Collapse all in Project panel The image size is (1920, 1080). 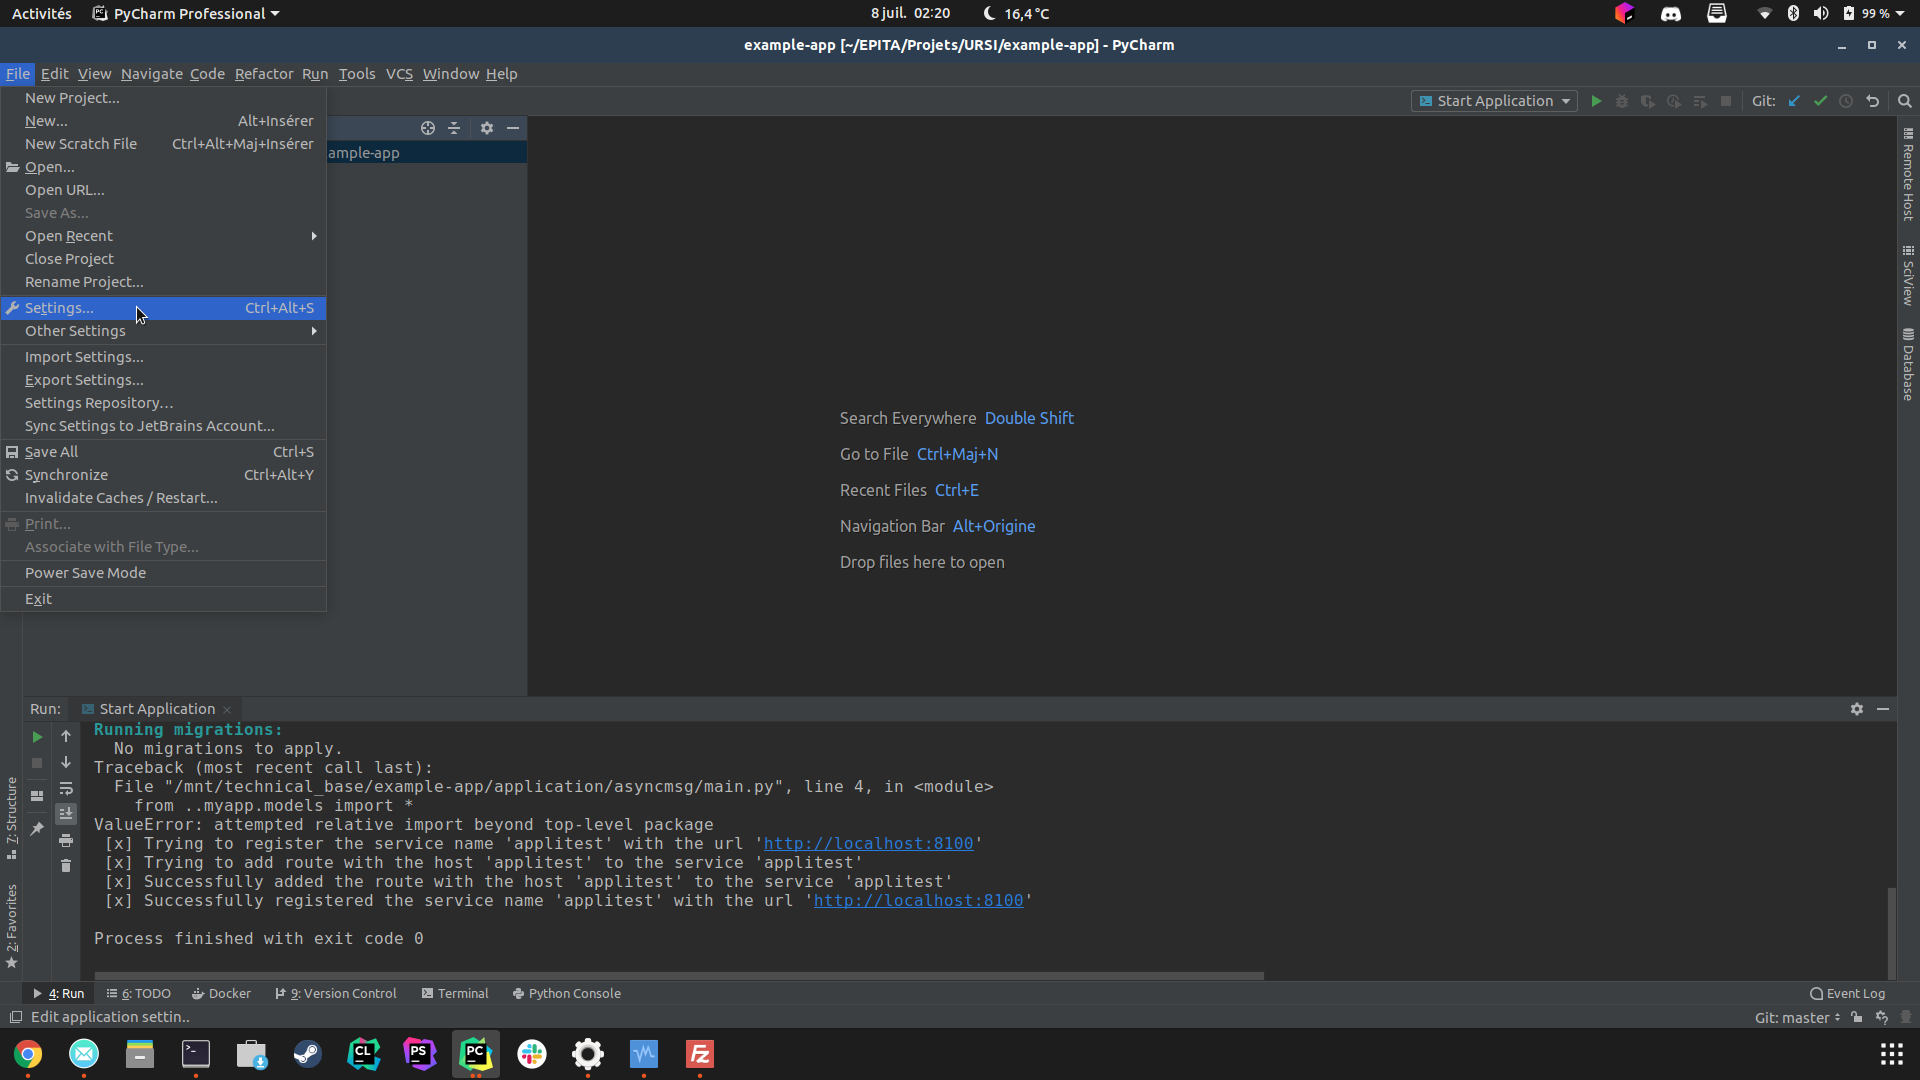click(x=454, y=128)
